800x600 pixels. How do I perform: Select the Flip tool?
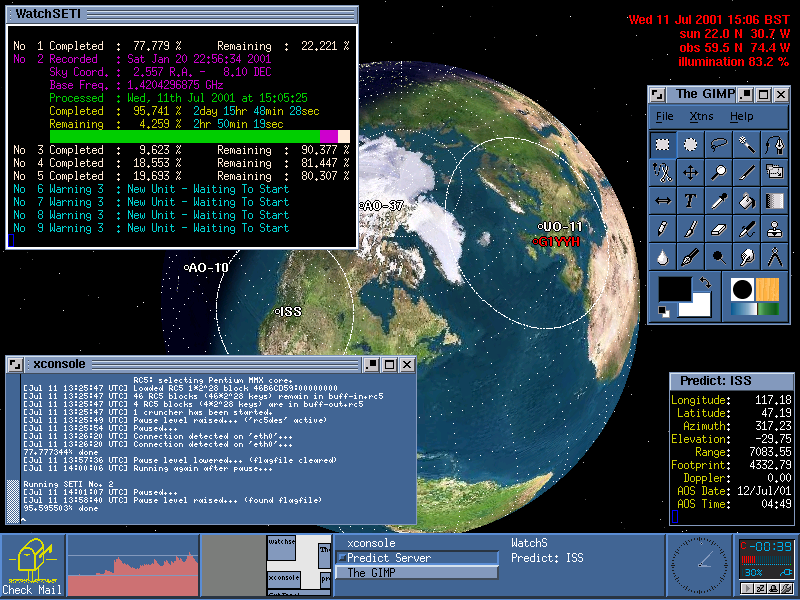(x=663, y=201)
